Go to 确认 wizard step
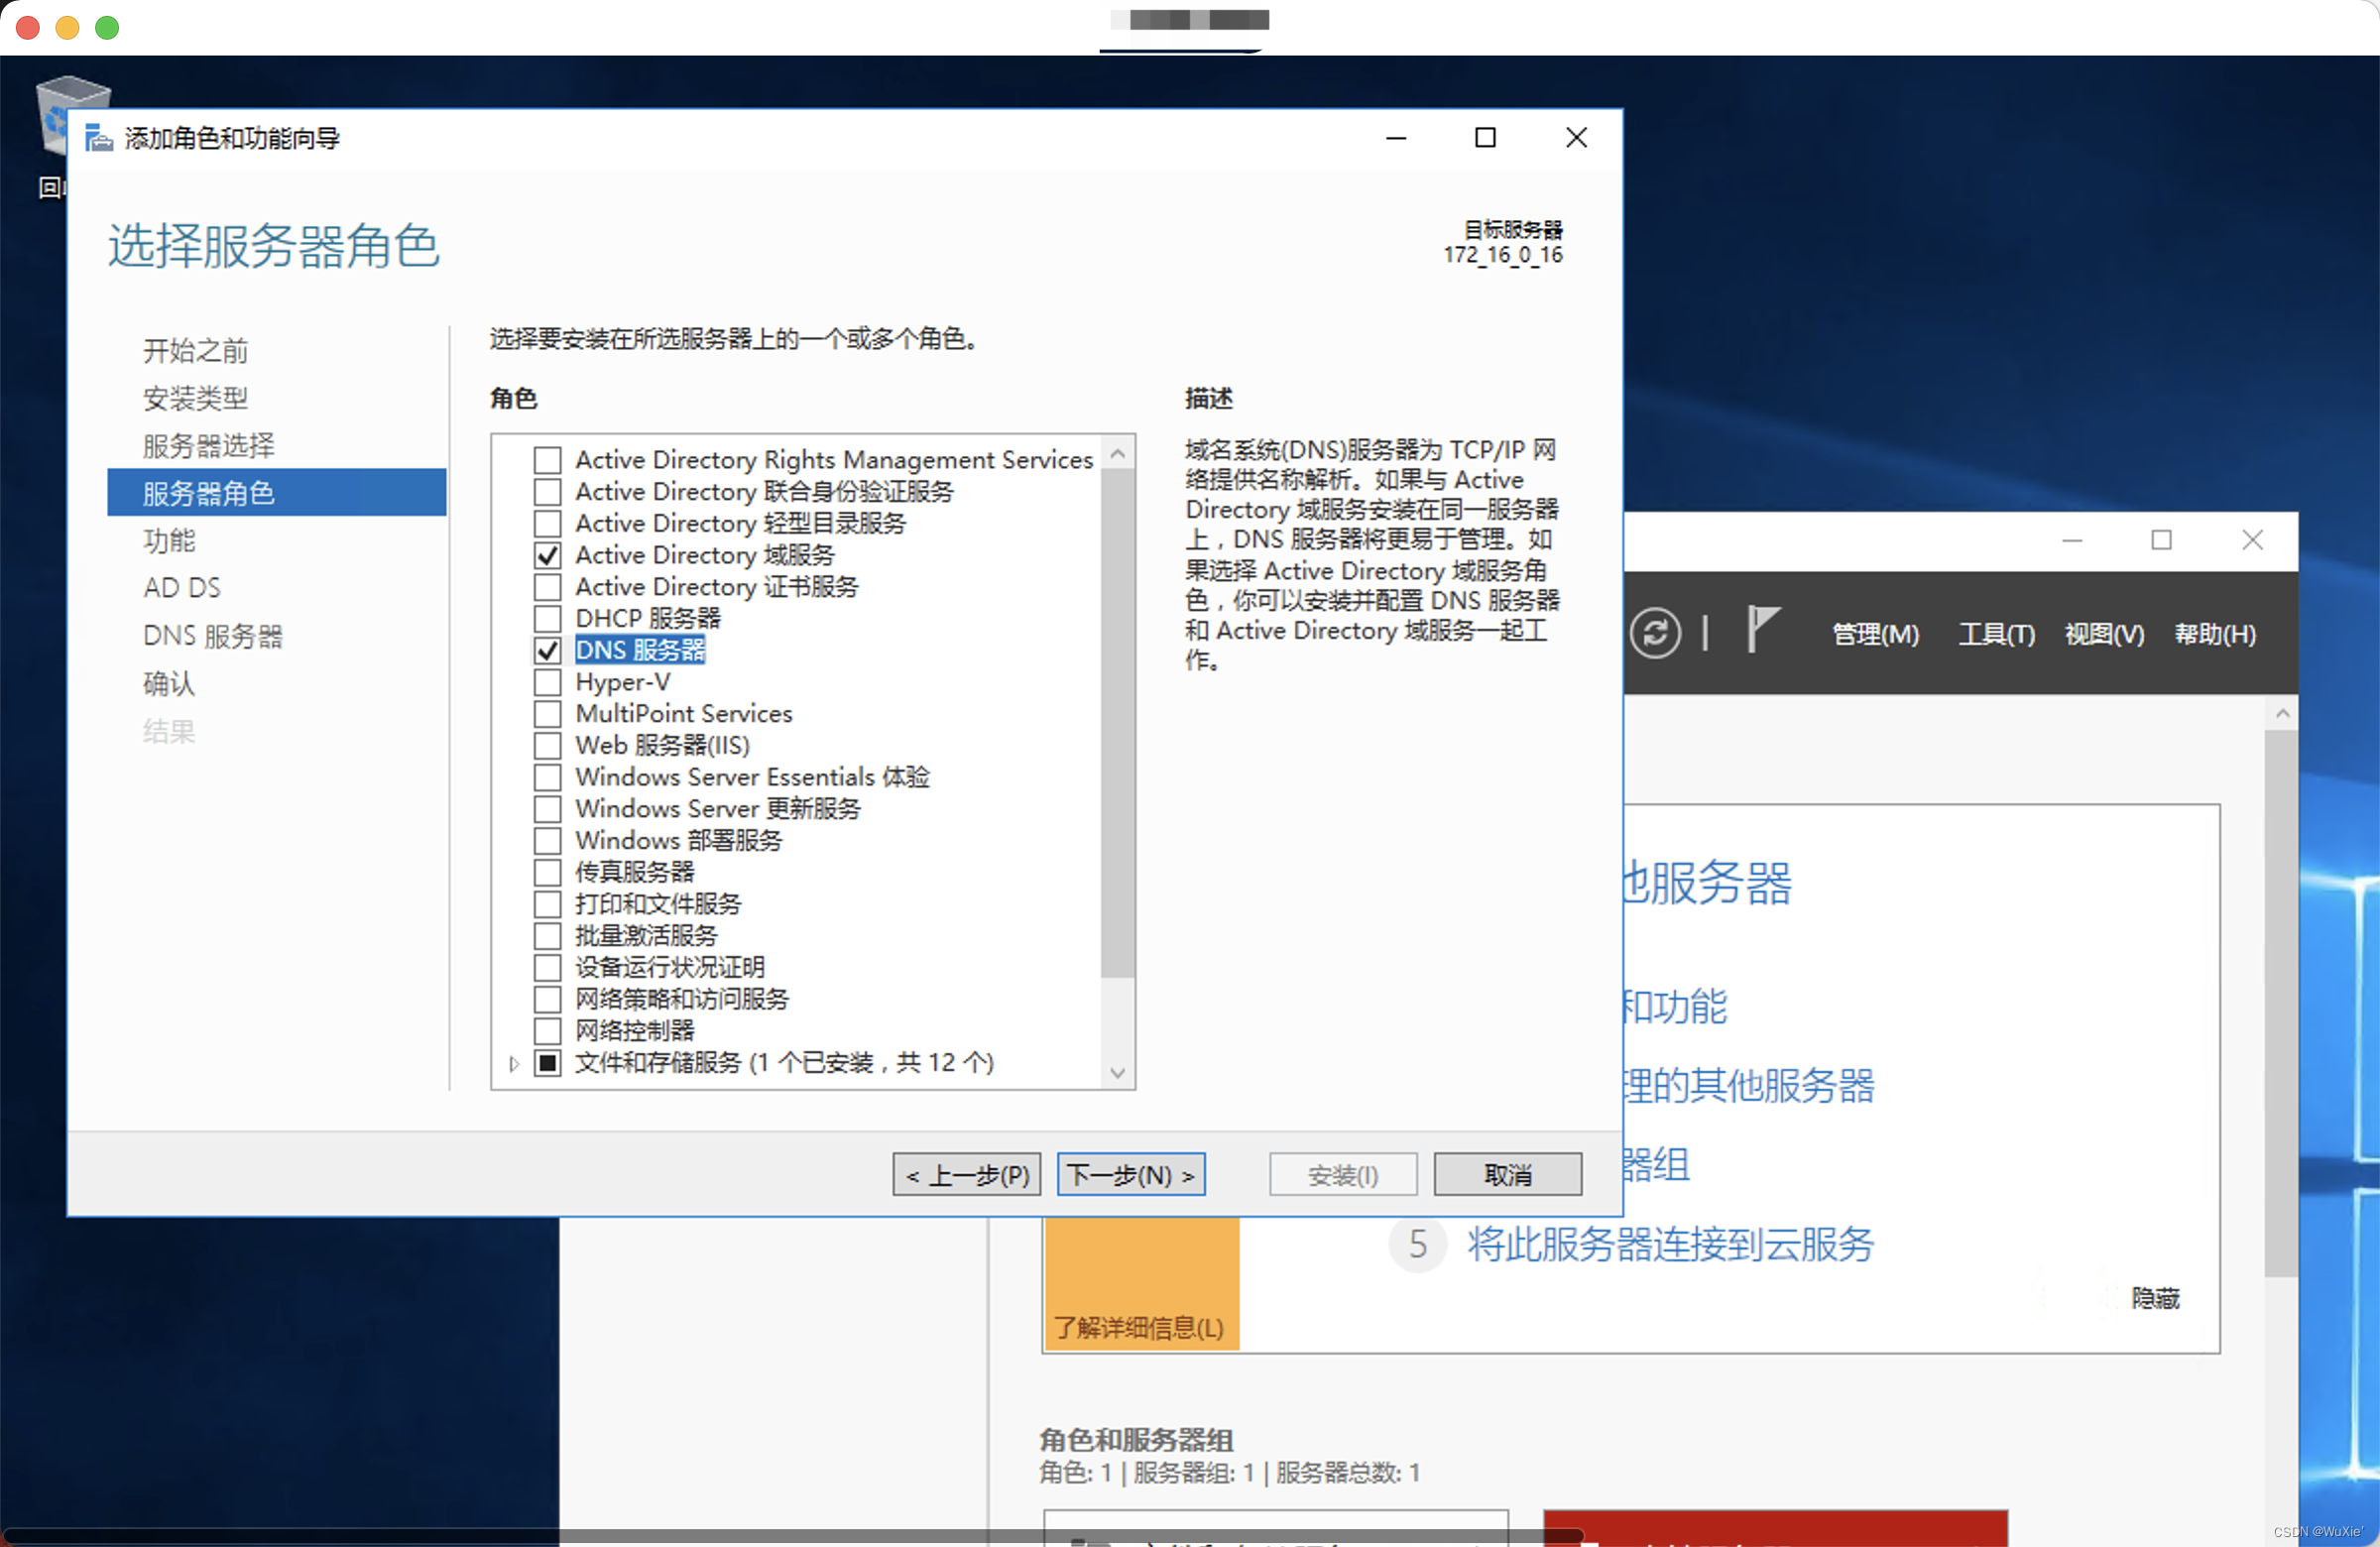This screenshot has height=1547, width=2380. click(x=170, y=684)
